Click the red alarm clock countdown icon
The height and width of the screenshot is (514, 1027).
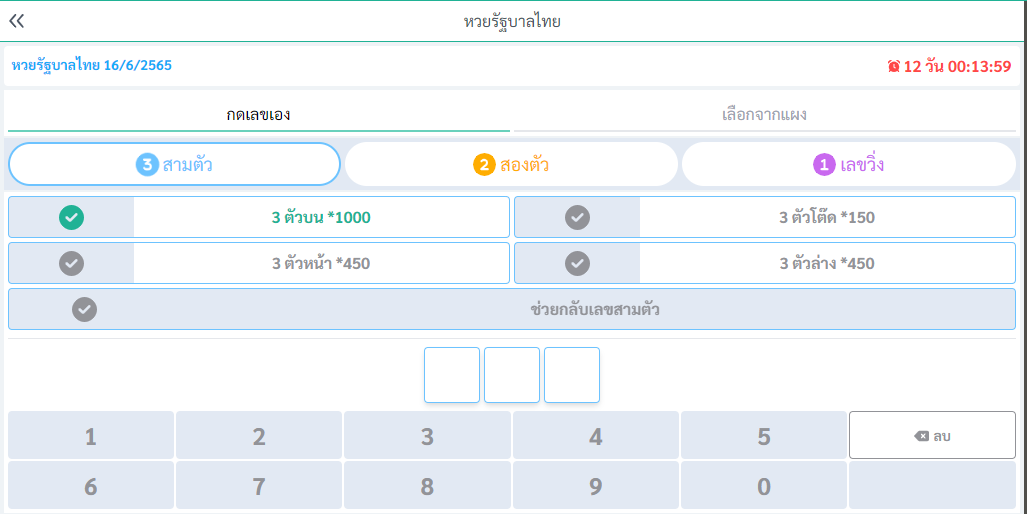[x=893, y=66]
